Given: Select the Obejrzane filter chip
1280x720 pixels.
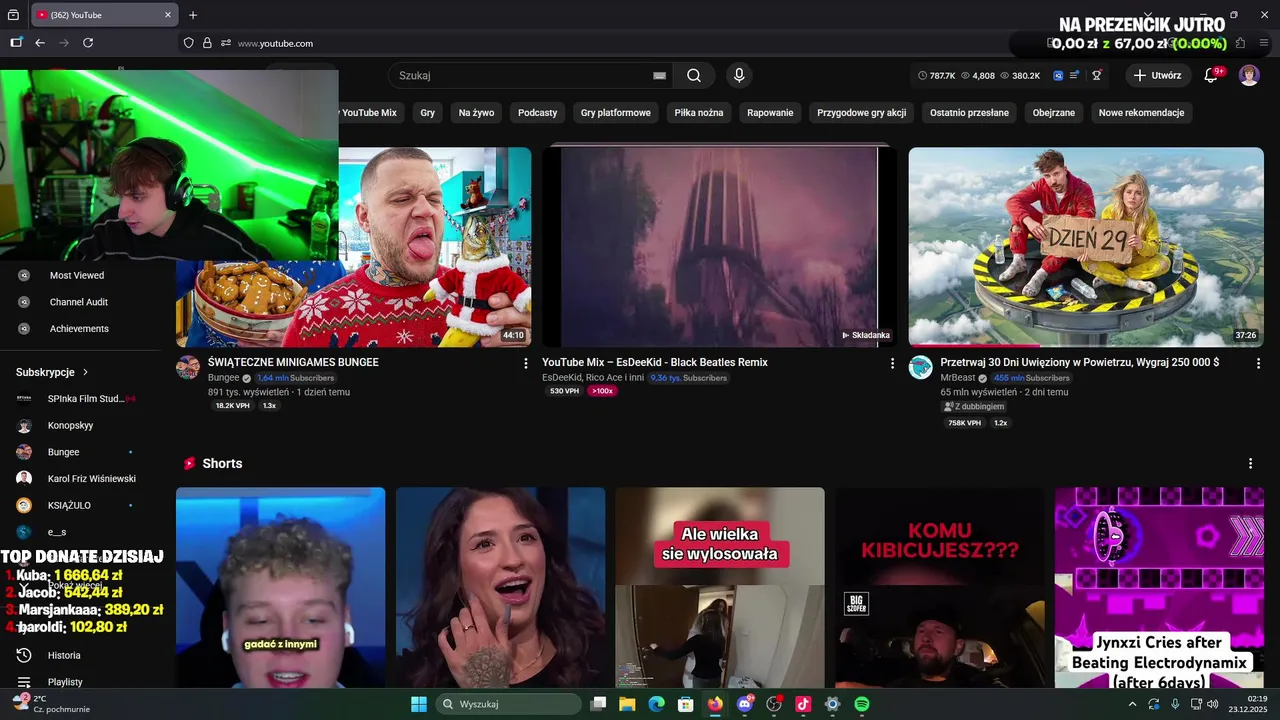Looking at the screenshot, I should (1054, 113).
